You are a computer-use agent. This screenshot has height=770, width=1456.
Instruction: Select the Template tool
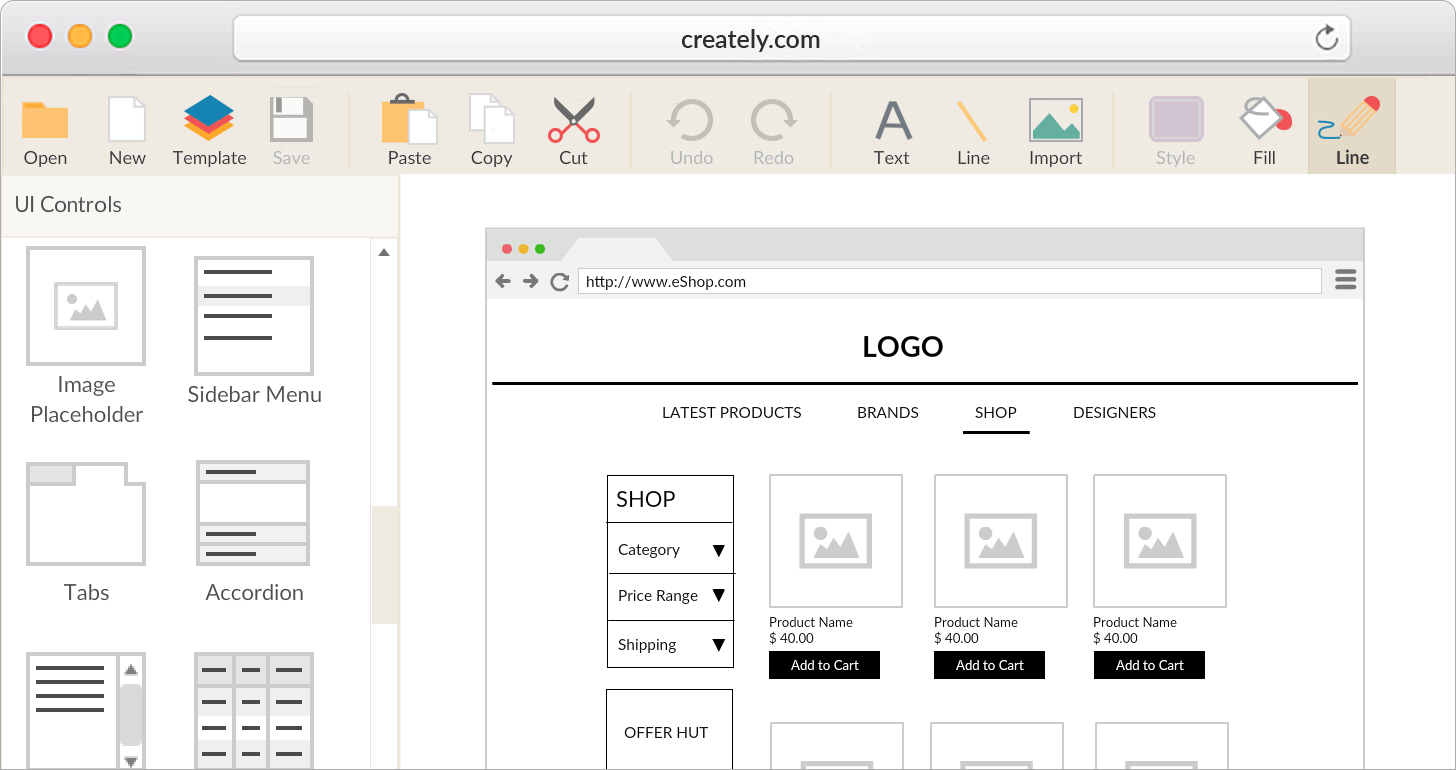click(209, 128)
